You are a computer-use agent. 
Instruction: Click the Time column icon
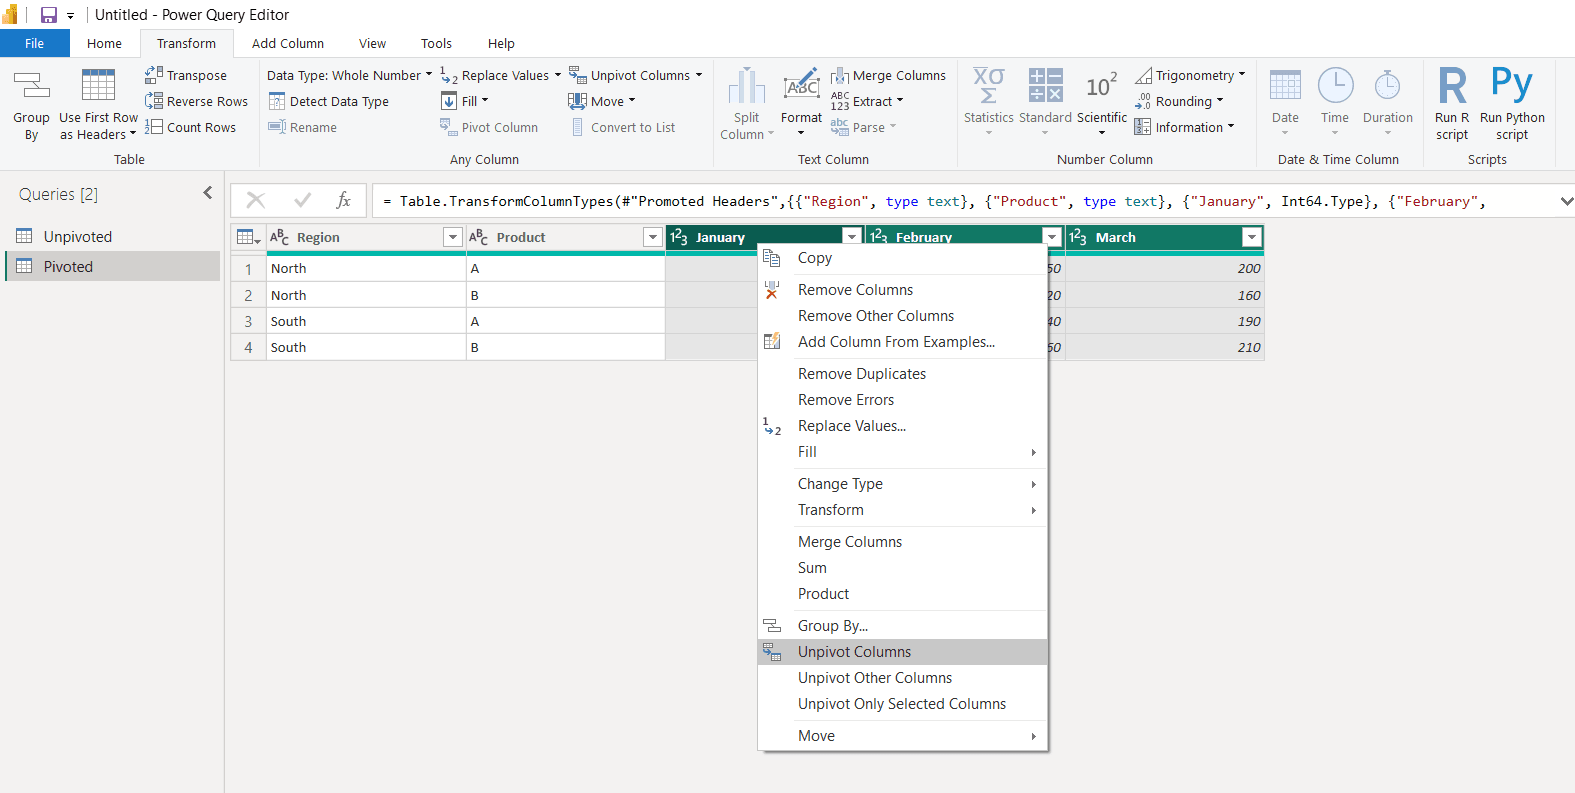tap(1335, 86)
